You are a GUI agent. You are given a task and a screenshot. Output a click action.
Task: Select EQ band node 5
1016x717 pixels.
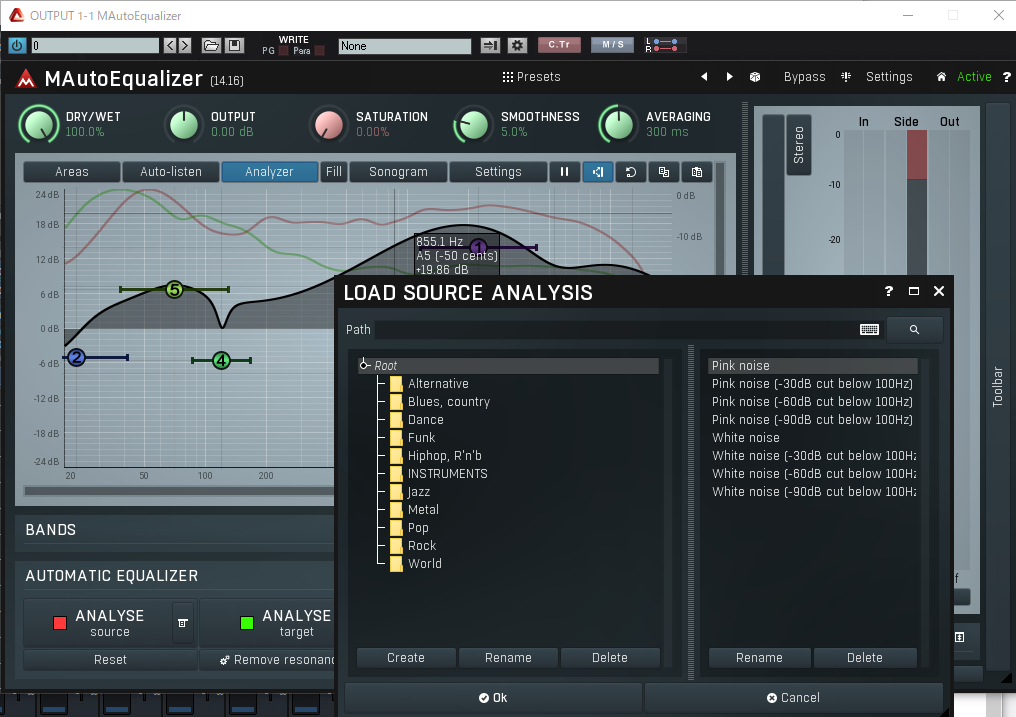(174, 290)
